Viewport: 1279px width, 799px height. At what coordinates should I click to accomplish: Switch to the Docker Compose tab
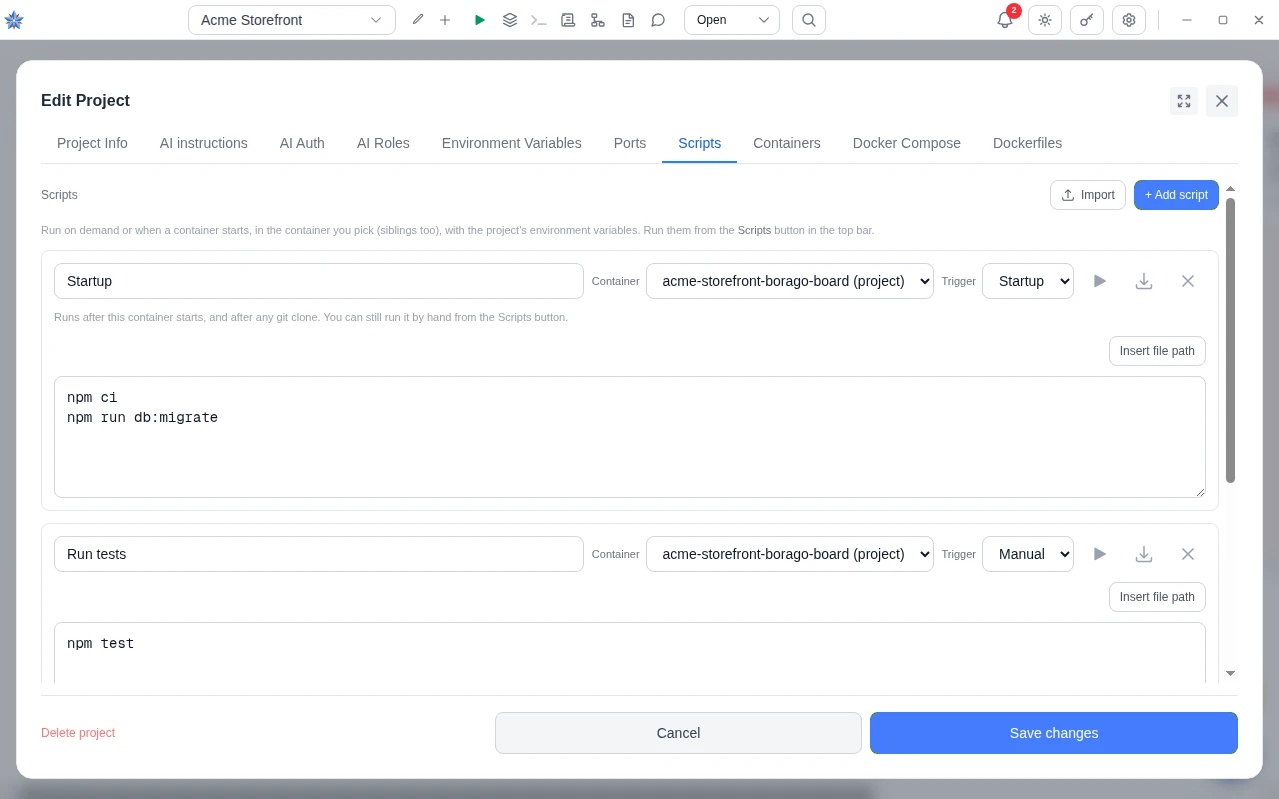(x=907, y=143)
